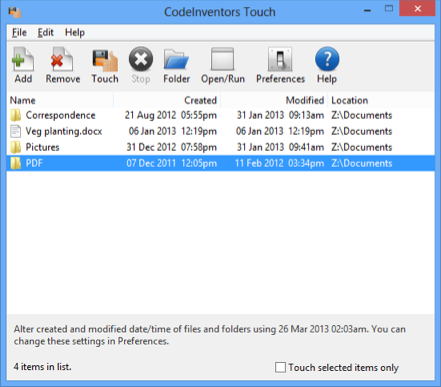Image resolution: width=441 pixels, height=387 pixels.
Task: Open the Edit menu
Action: [45, 33]
